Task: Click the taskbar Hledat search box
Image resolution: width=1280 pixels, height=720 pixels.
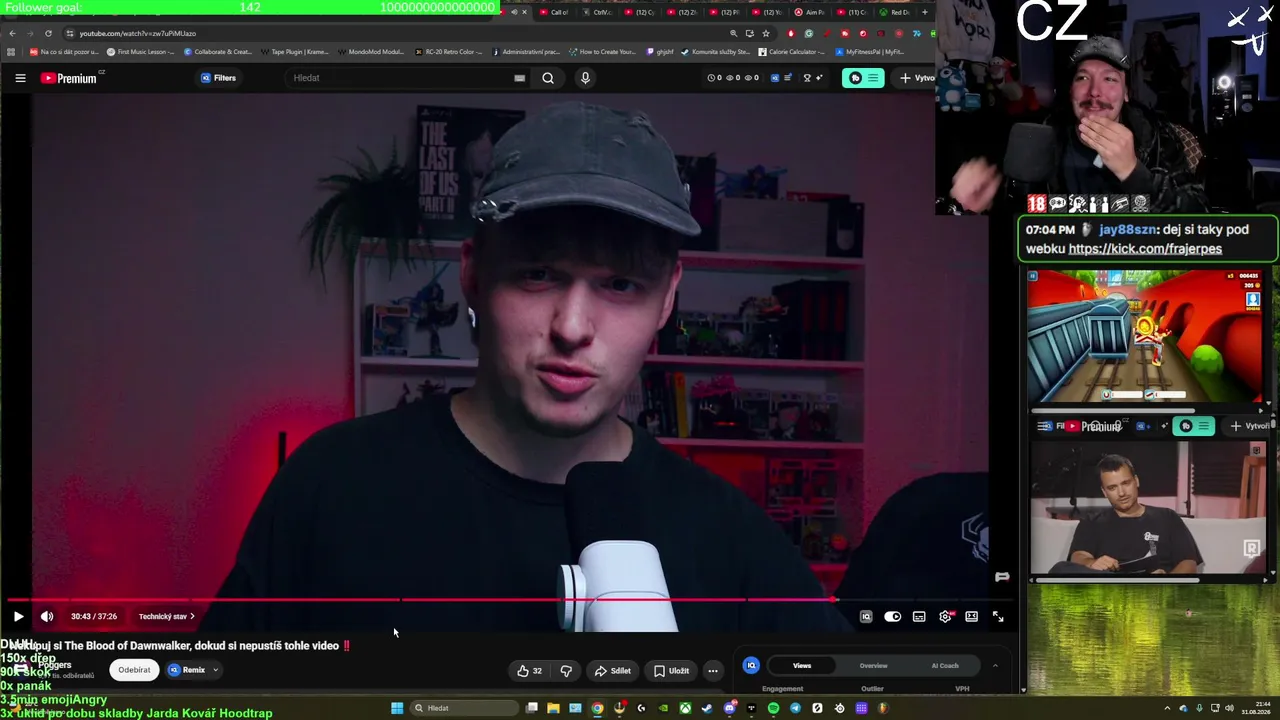Action: tap(463, 708)
